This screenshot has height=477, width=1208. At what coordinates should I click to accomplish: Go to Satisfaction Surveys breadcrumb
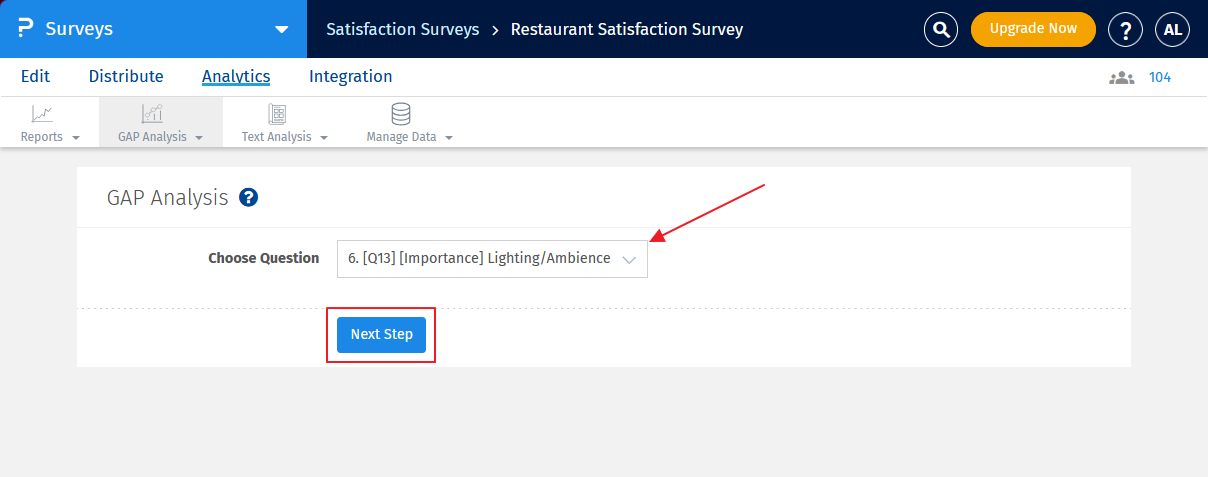point(402,29)
